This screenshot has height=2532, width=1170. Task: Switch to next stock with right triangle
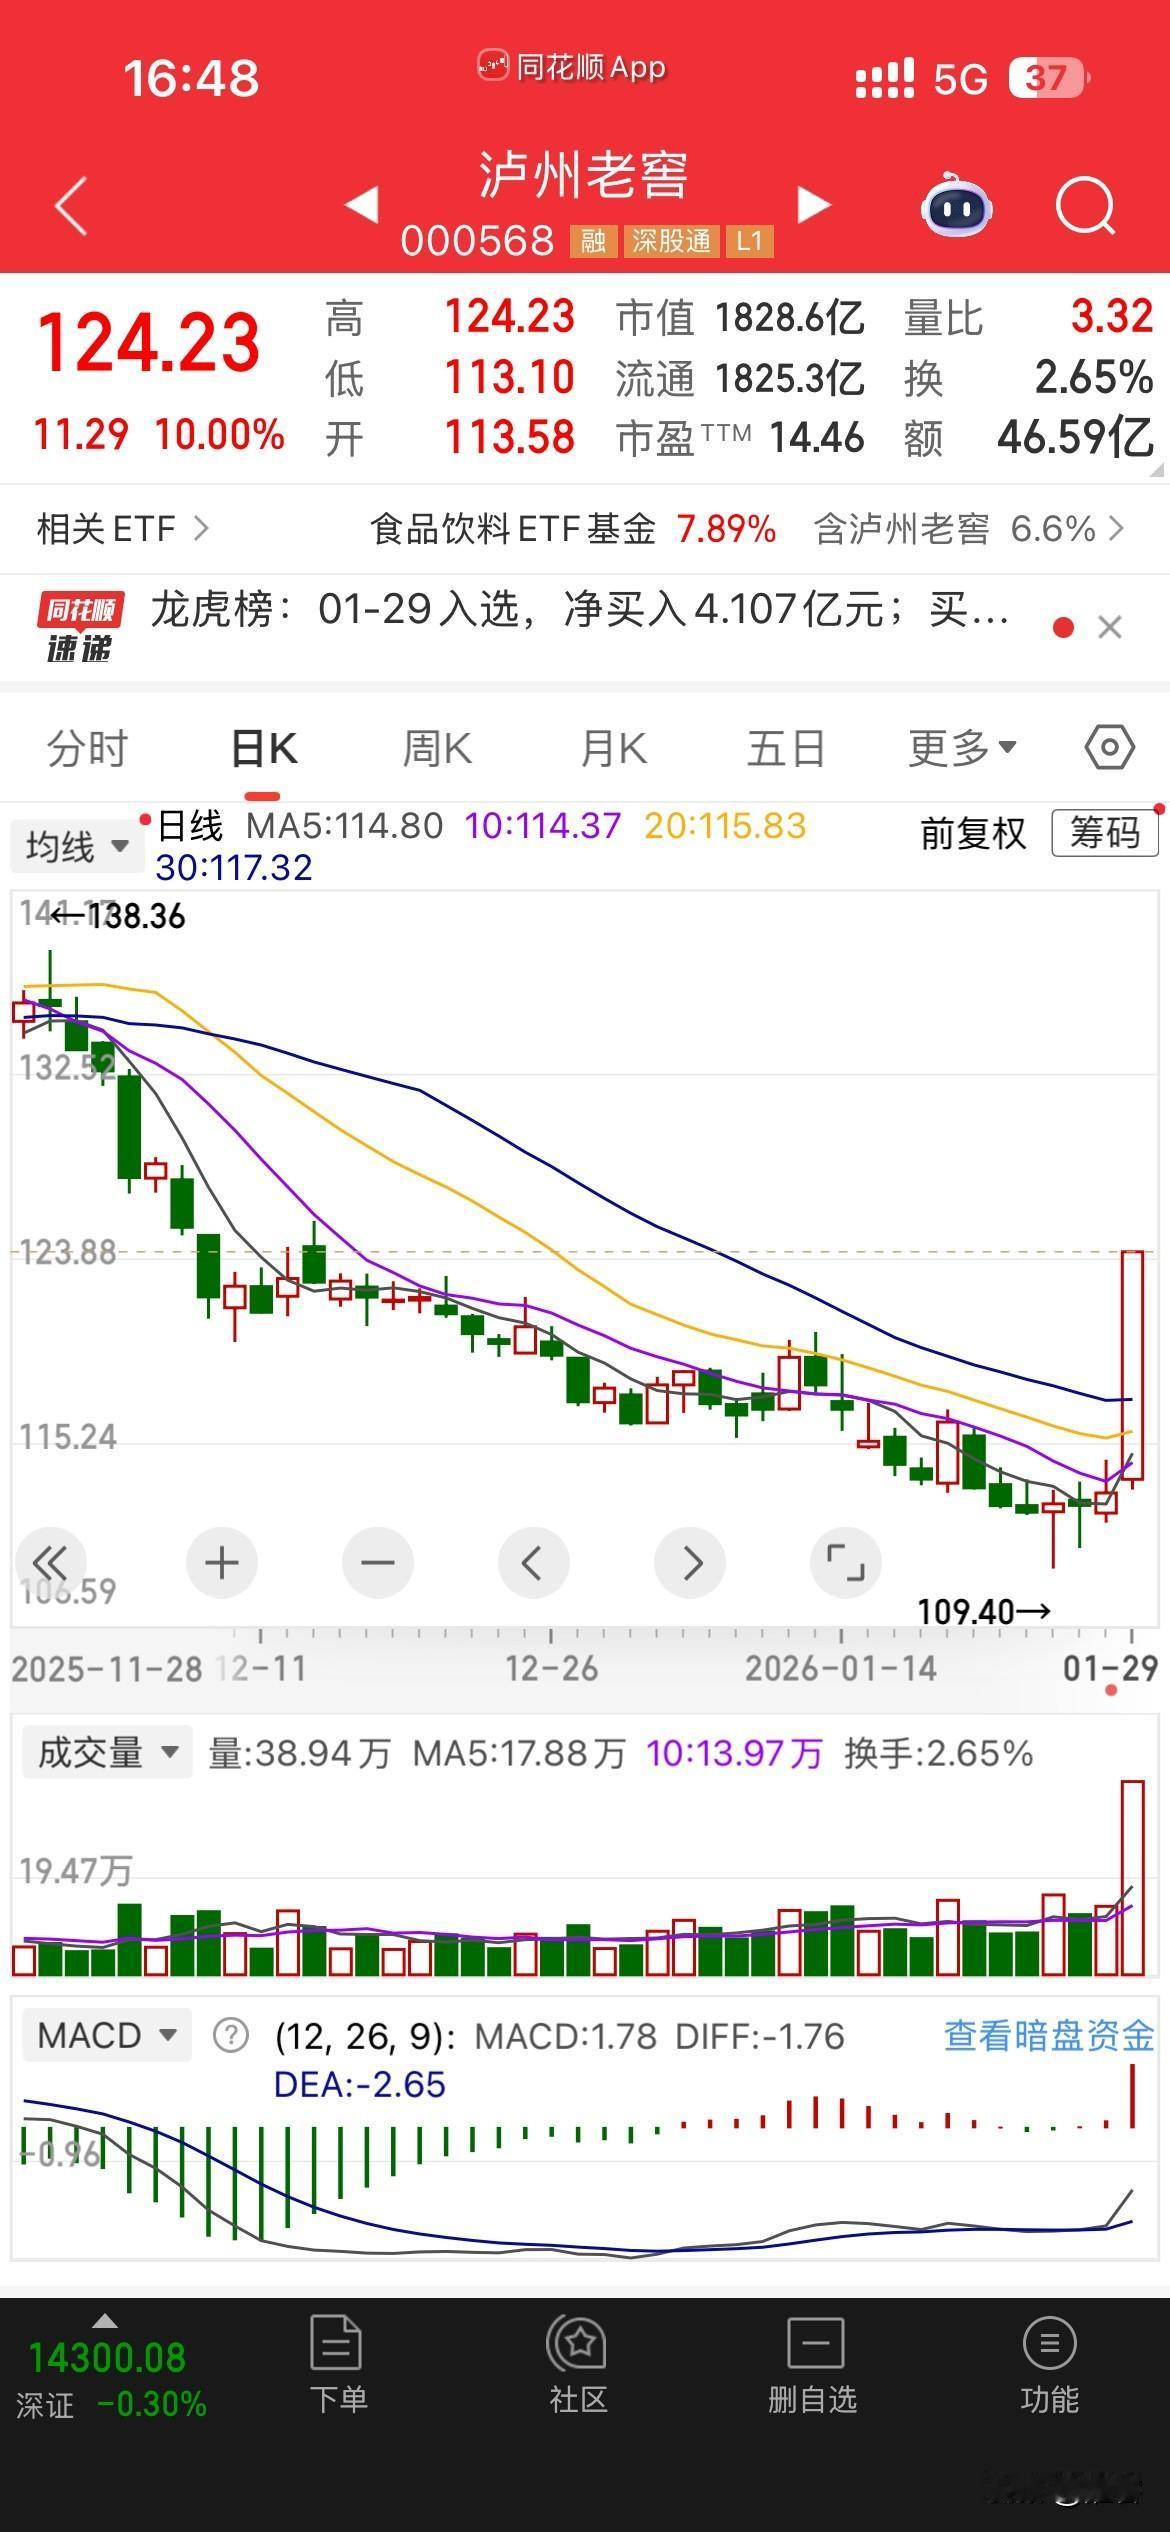click(x=814, y=204)
